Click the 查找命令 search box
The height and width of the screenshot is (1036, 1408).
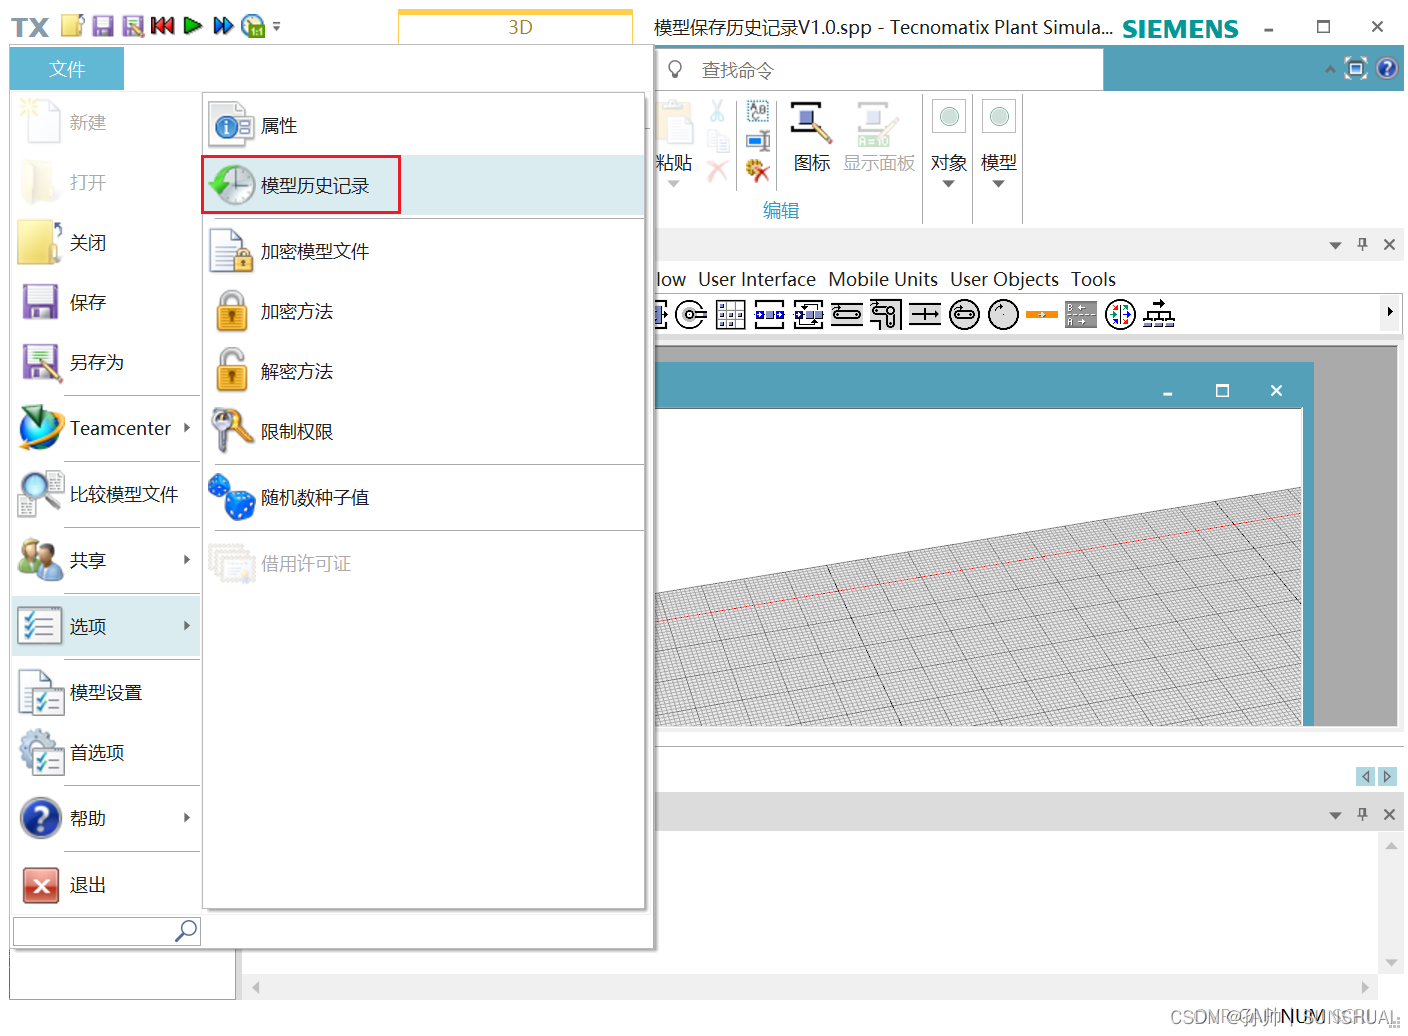tap(880, 69)
